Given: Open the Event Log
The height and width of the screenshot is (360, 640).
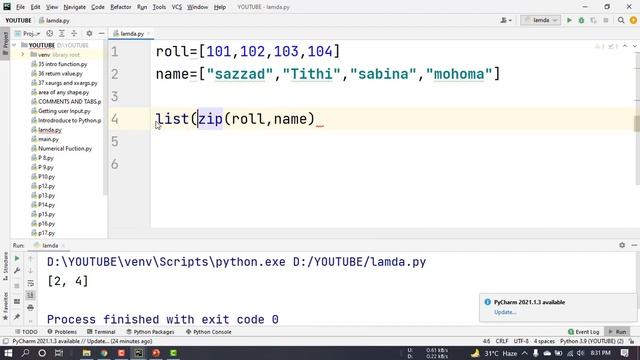Looking at the screenshot, I should point(584,332).
